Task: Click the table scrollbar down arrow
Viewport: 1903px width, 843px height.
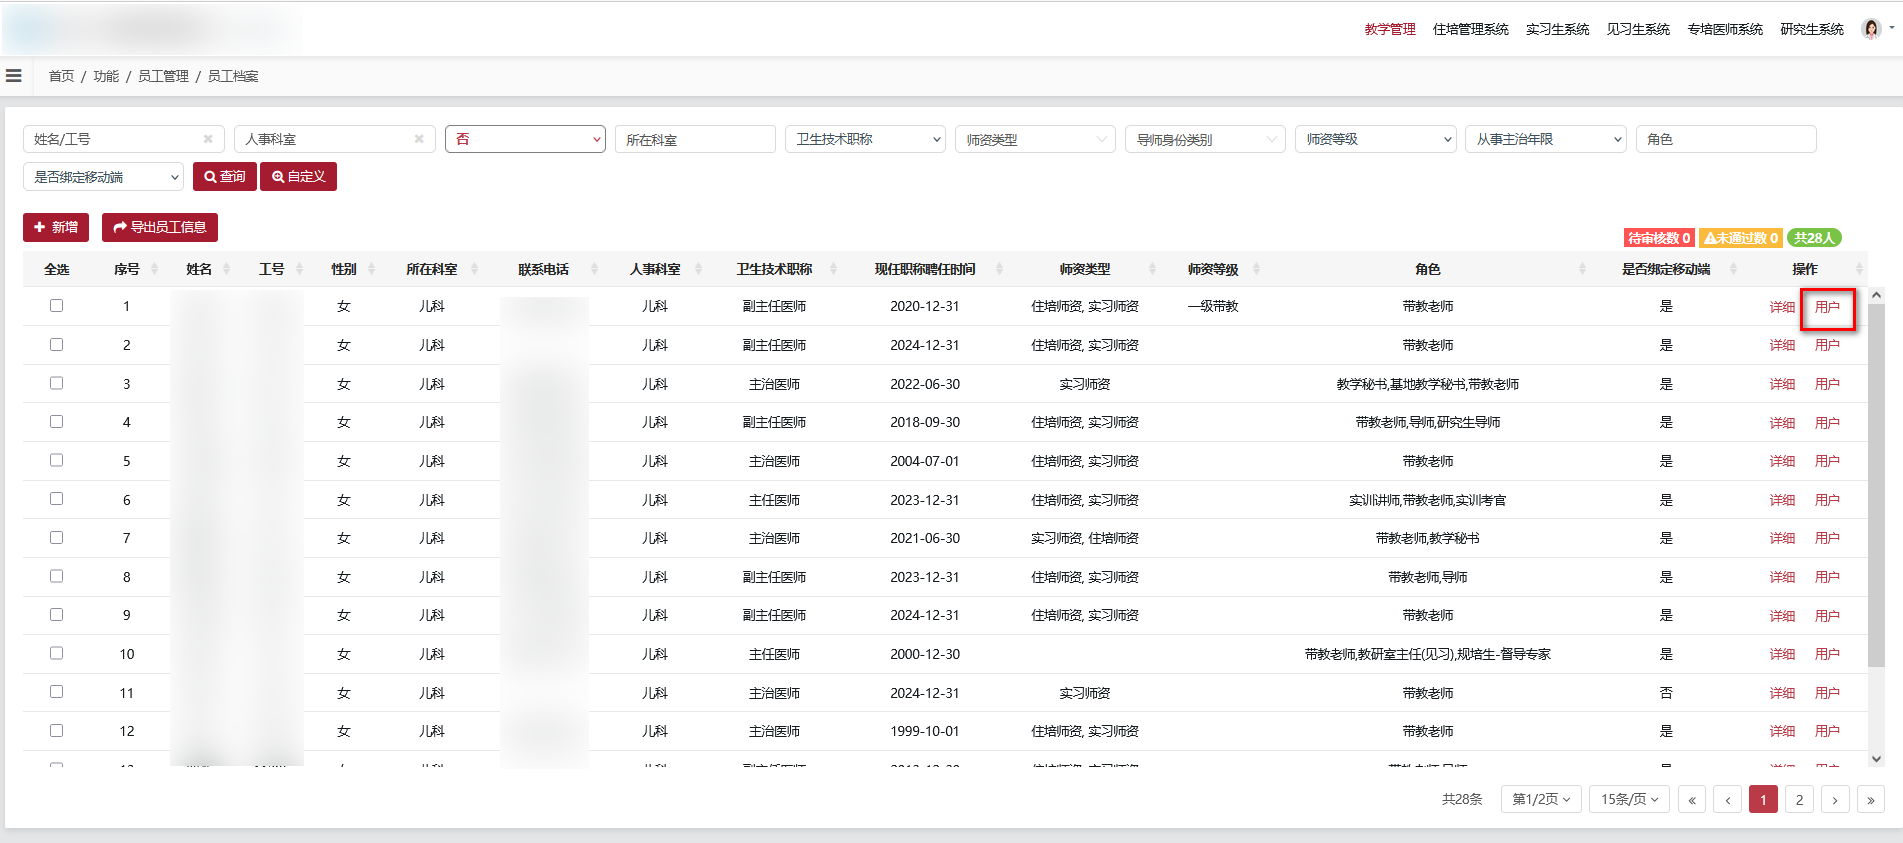Action: coord(1876,759)
